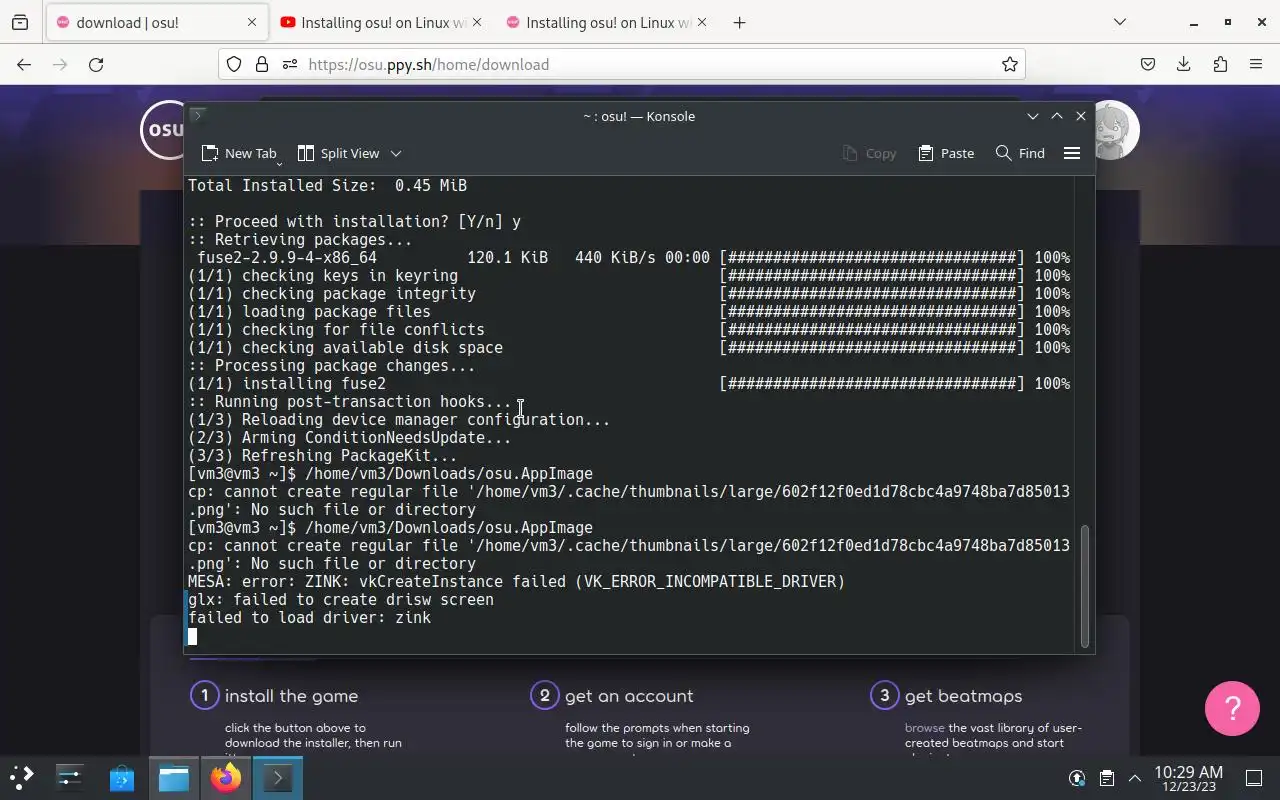The height and width of the screenshot is (800, 1280).
Task: Open Firefox list all tabs dropdown
Action: [x=1120, y=22]
